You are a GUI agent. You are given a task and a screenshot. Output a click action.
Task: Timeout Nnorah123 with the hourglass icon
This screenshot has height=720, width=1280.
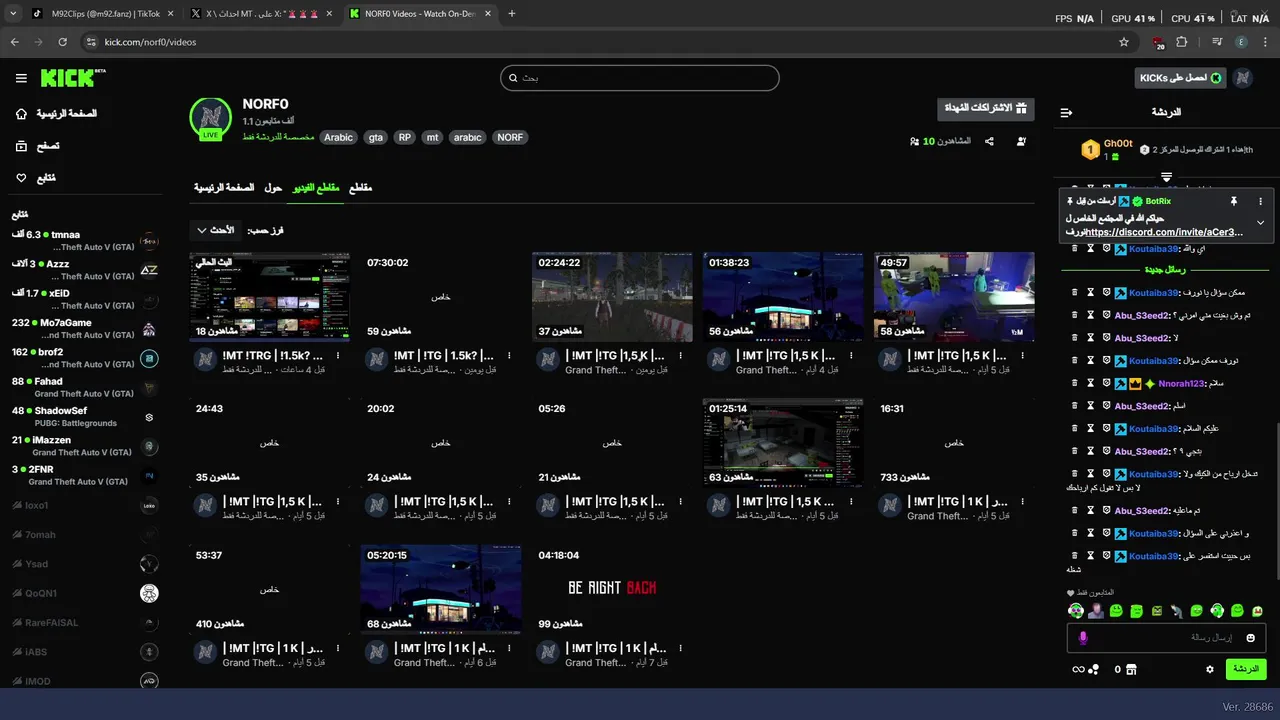click(x=1091, y=383)
